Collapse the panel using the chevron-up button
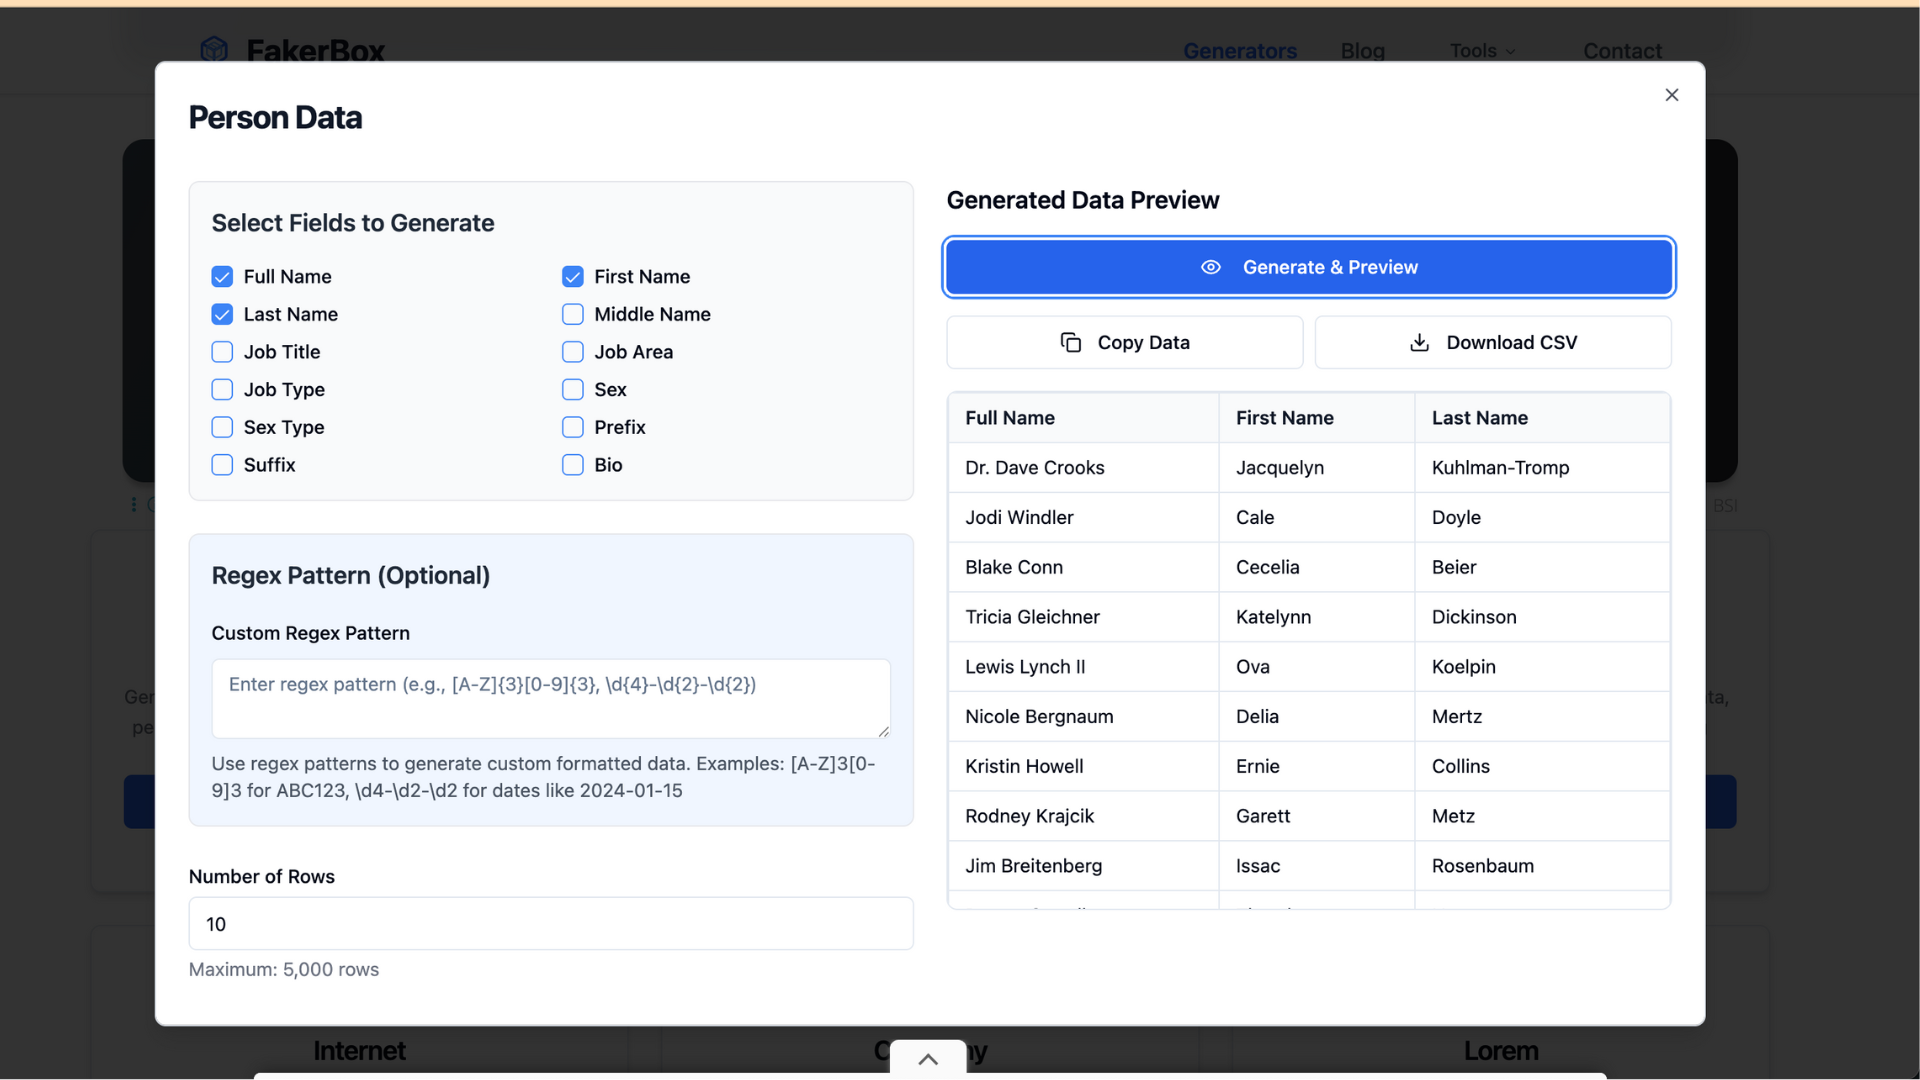The width and height of the screenshot is (1920, 1080). 927,1058
